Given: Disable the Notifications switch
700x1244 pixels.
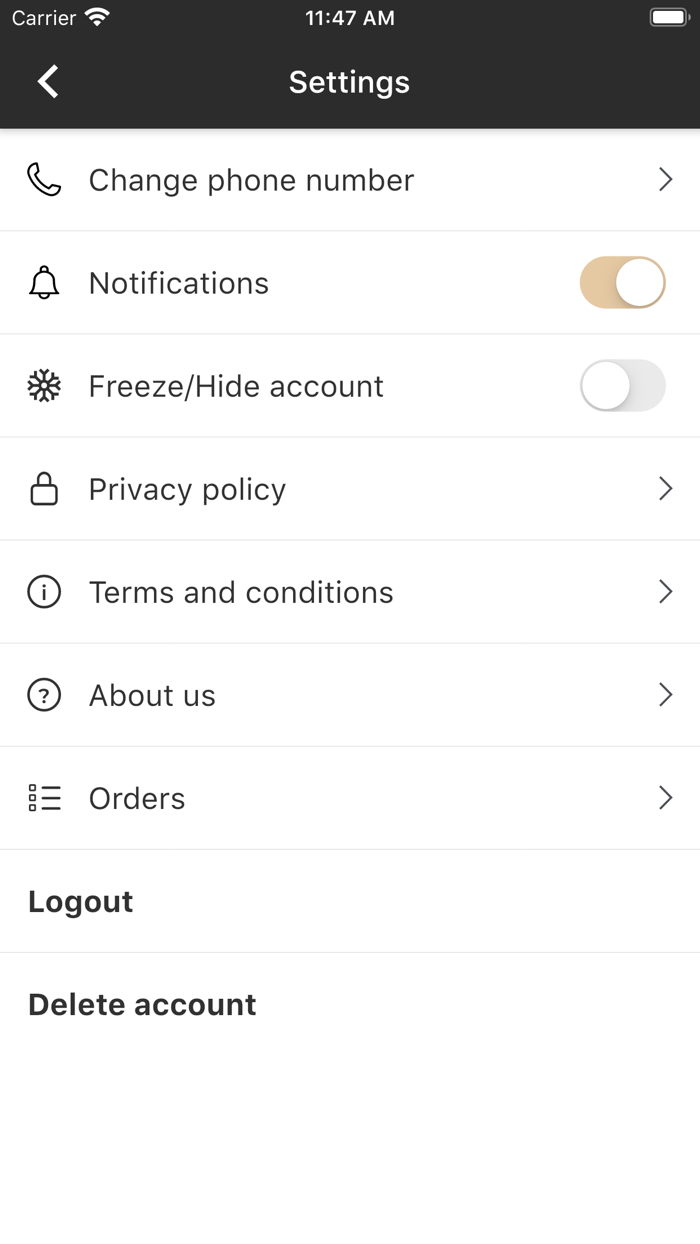Looking at the screenshot, I should (x=622, y=283).
